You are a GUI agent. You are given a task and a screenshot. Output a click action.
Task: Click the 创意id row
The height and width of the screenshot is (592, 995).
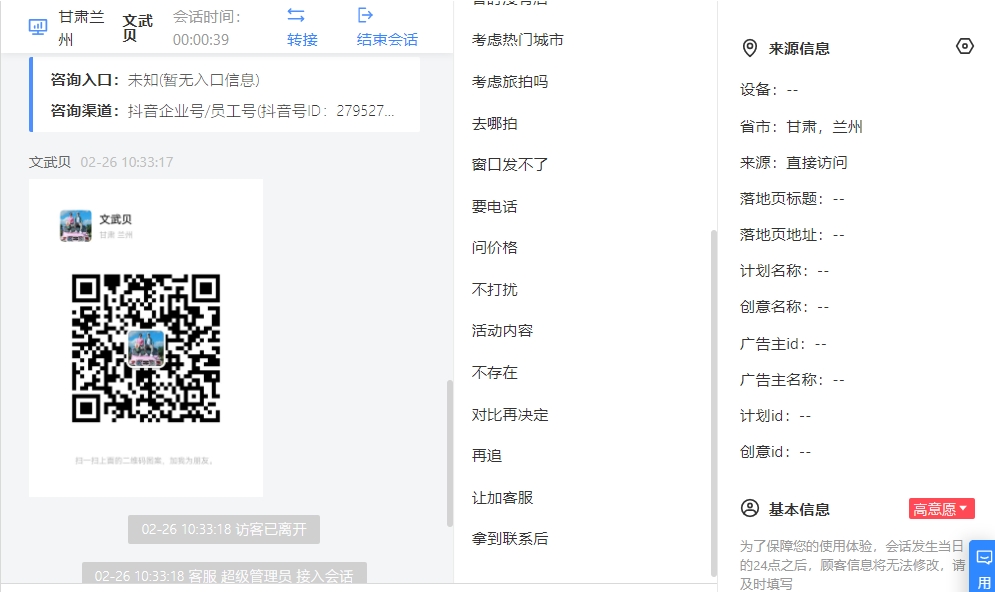775,452
